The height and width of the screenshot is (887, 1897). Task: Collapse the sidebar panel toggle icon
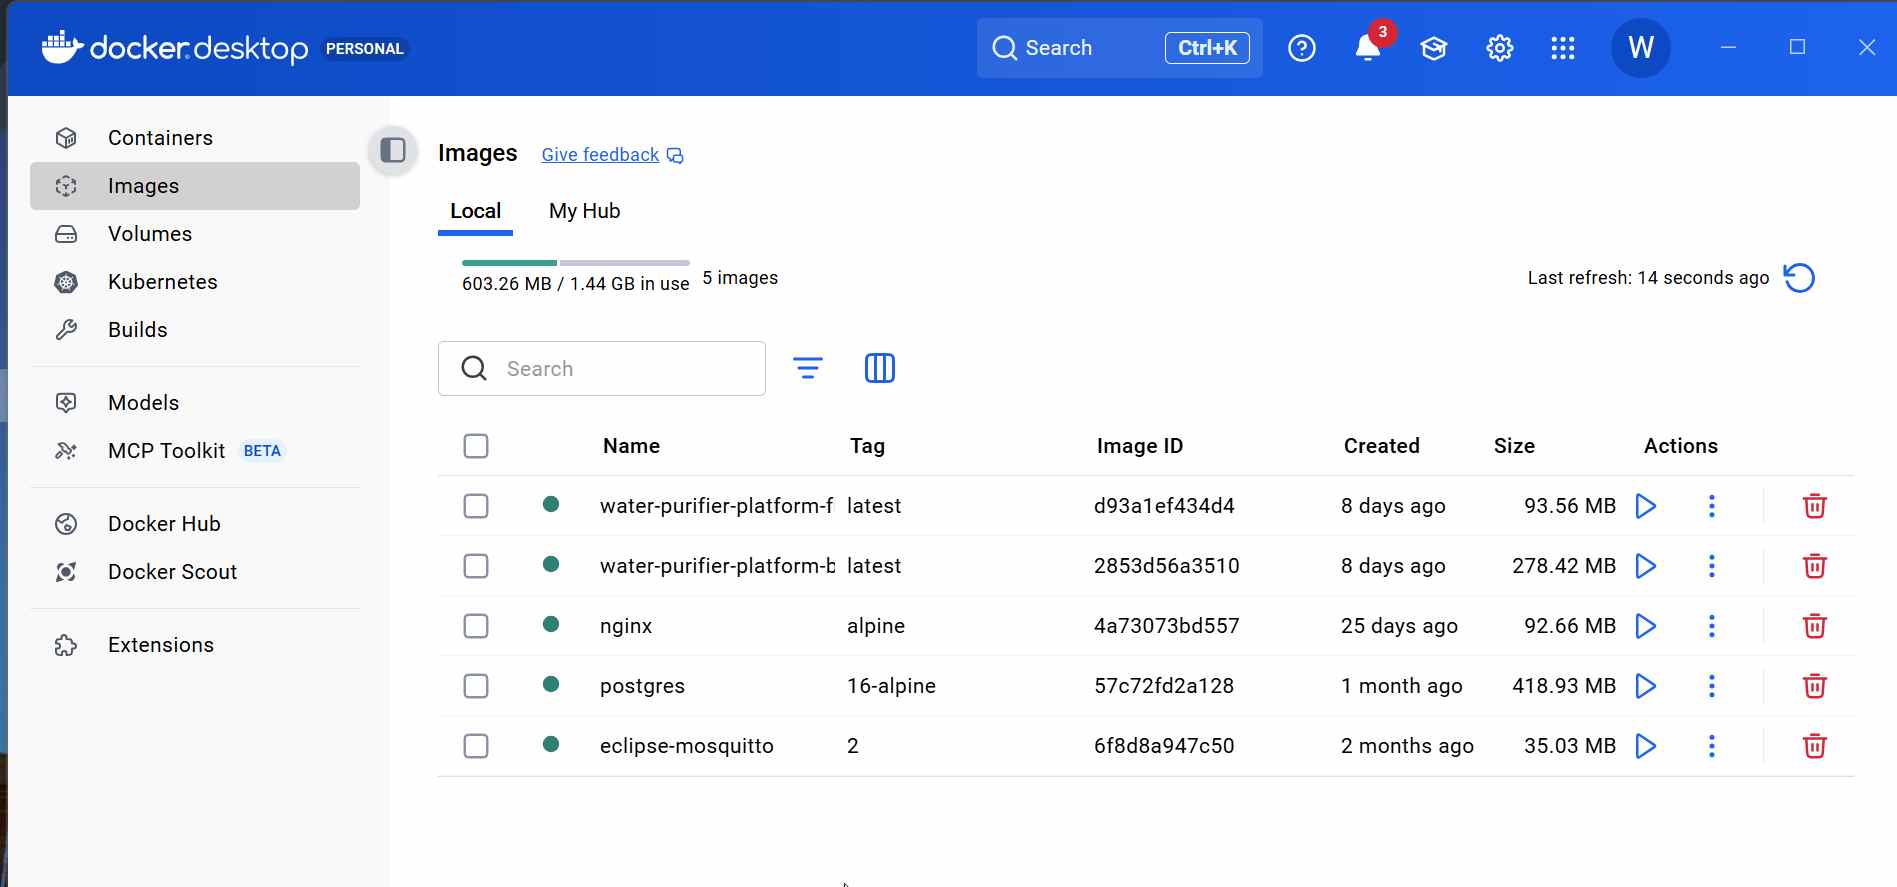[x=393, y=151]
